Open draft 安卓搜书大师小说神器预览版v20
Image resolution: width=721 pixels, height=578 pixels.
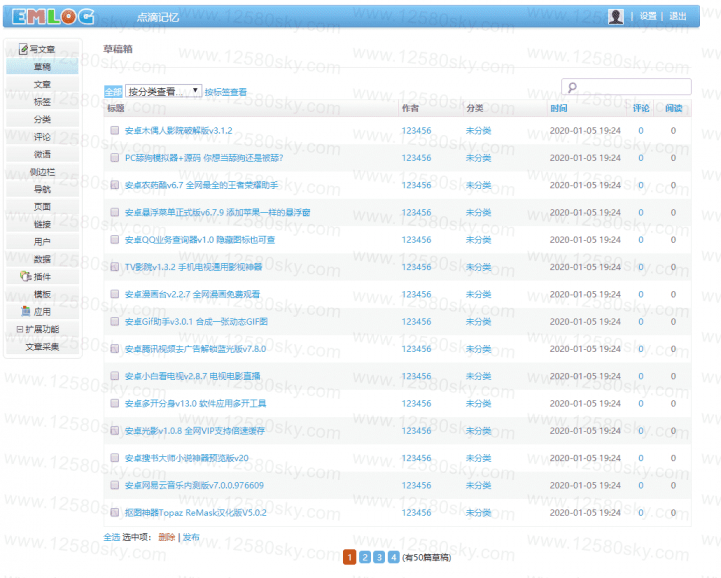point(187,458)
